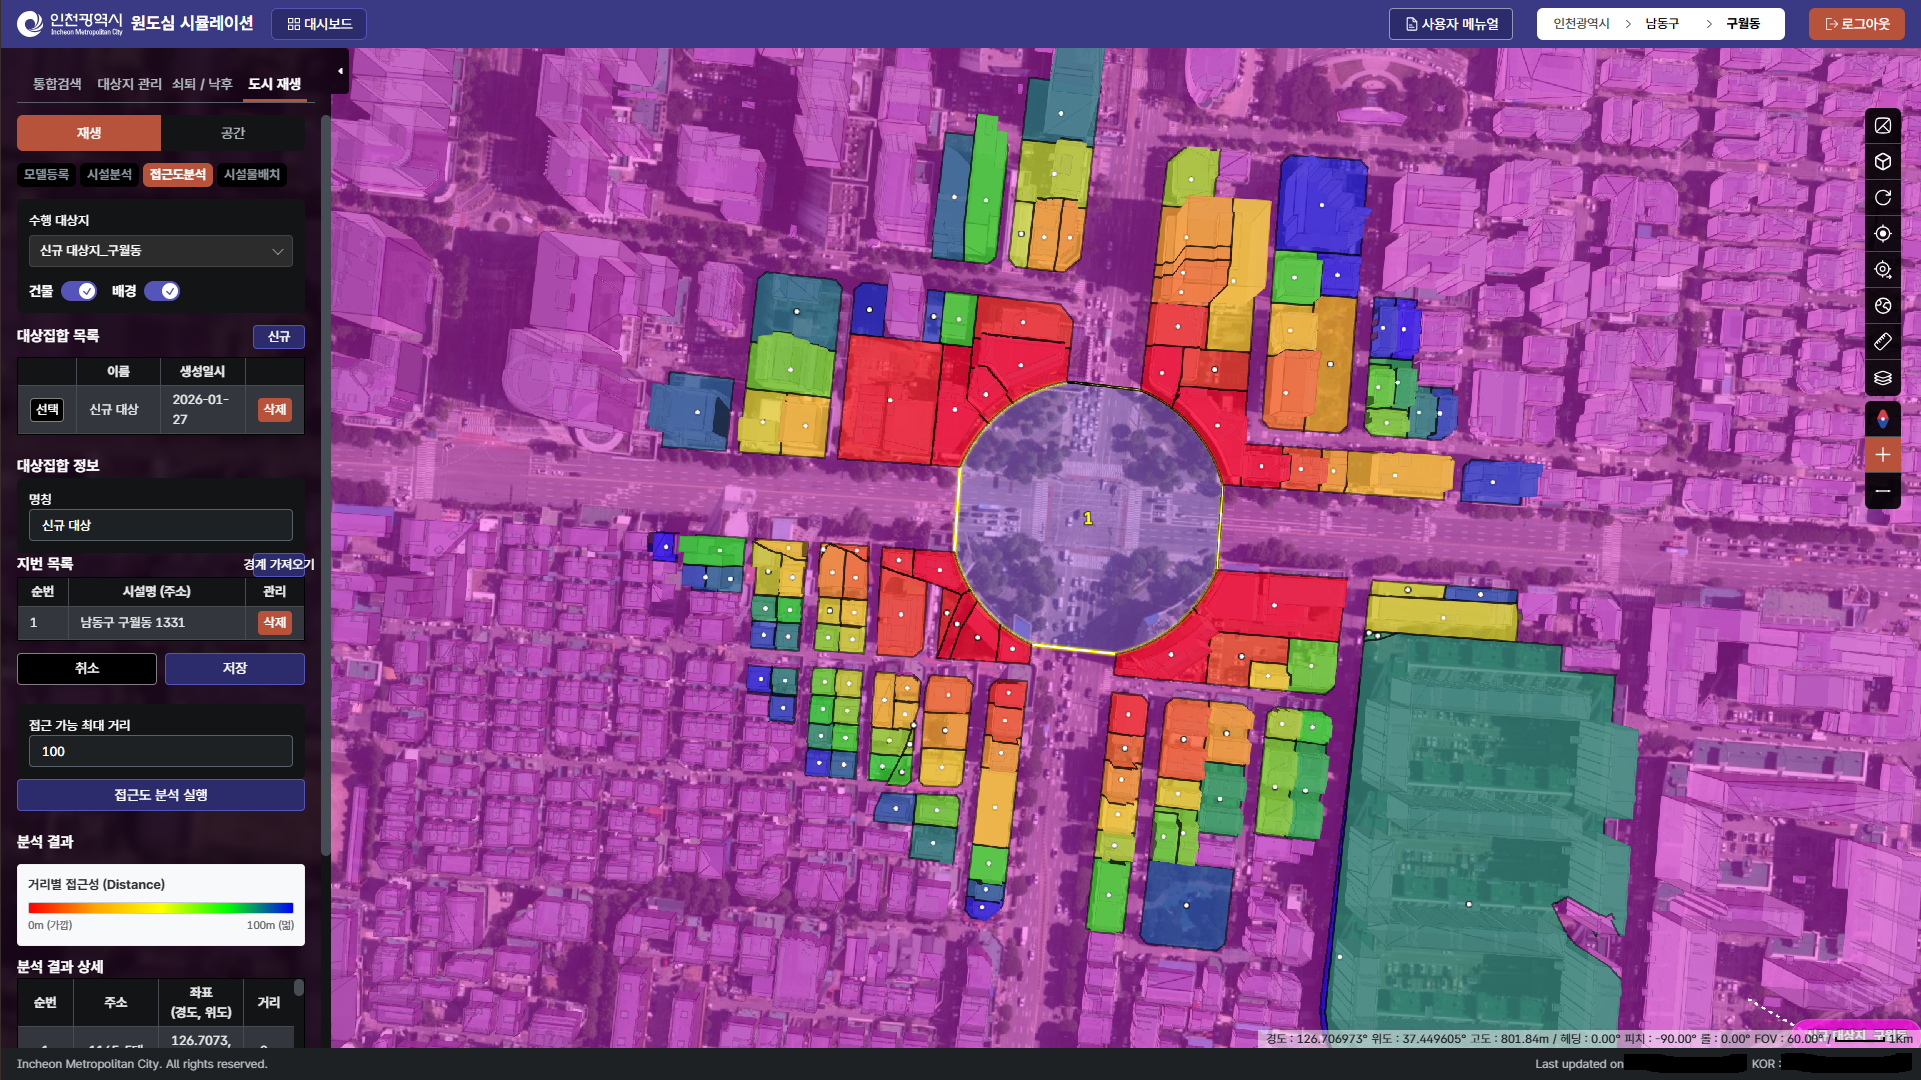Toggle the 건물 building switch
Viewport: 1921px width, 1080px height.
[79, 291]
